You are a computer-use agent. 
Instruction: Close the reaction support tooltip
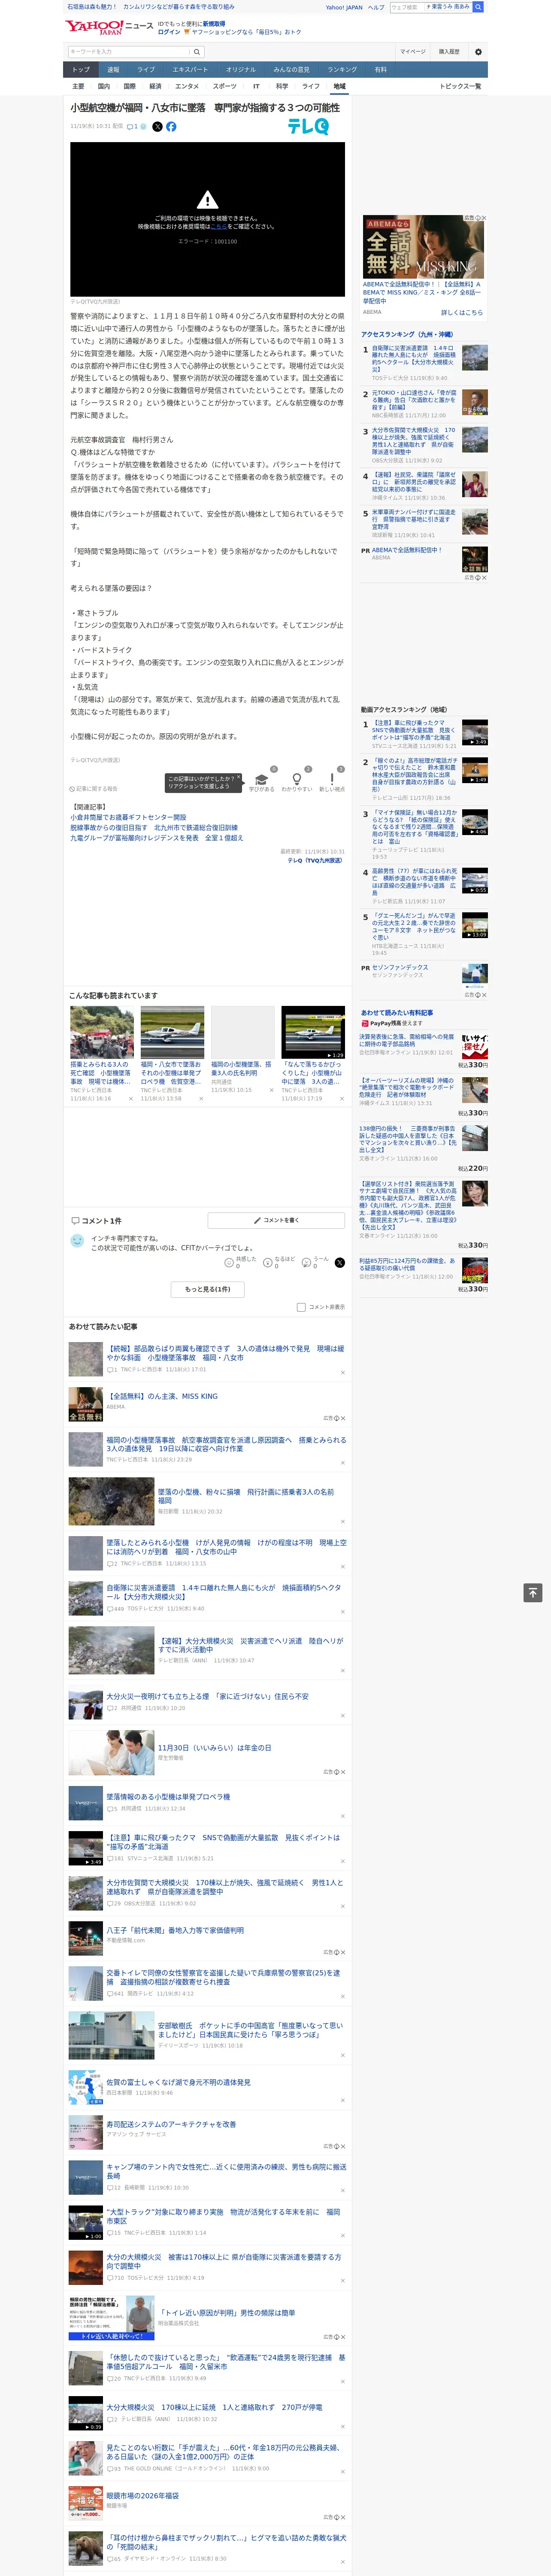tap(239, 778)
